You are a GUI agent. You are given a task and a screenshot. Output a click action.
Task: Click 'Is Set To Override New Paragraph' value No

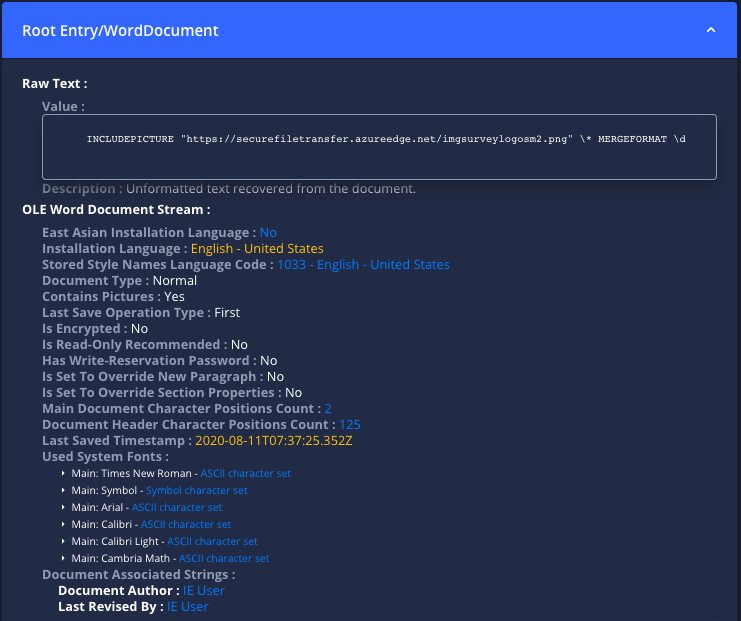pyautogui.click(x=275, y=377)
